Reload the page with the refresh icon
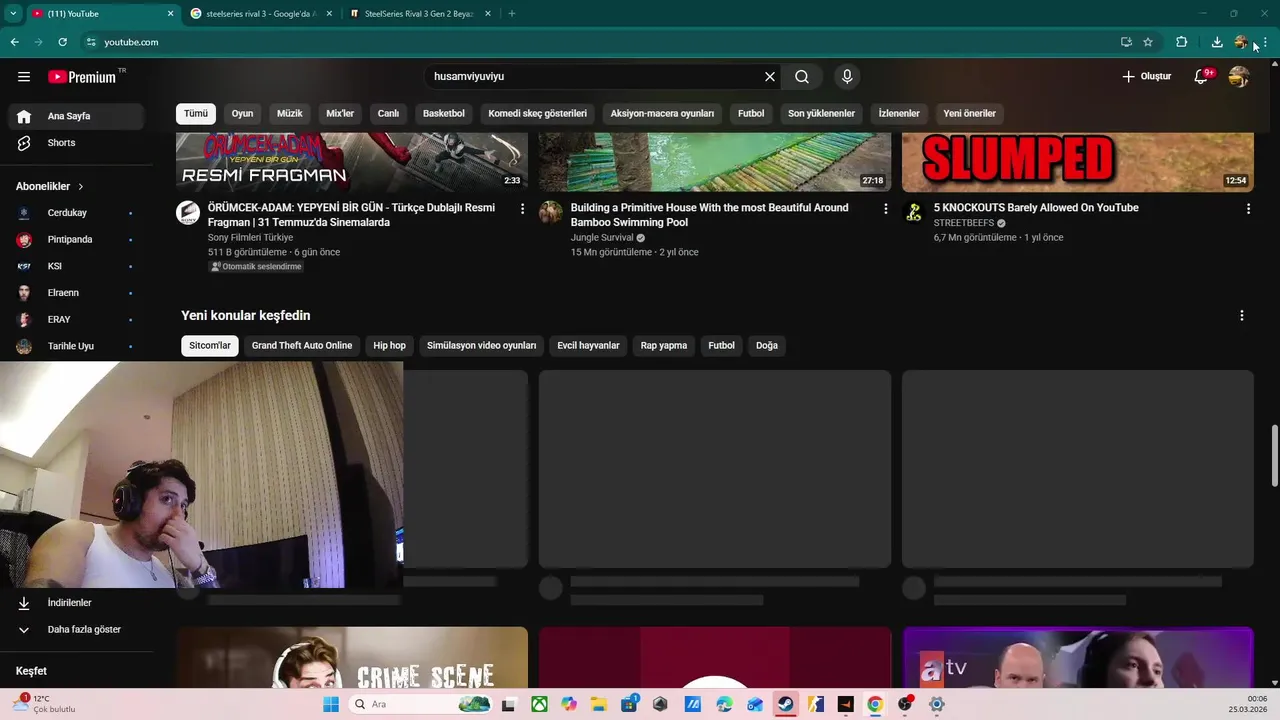The width and height of the screenshot is (1280, 720). [62, 42]
